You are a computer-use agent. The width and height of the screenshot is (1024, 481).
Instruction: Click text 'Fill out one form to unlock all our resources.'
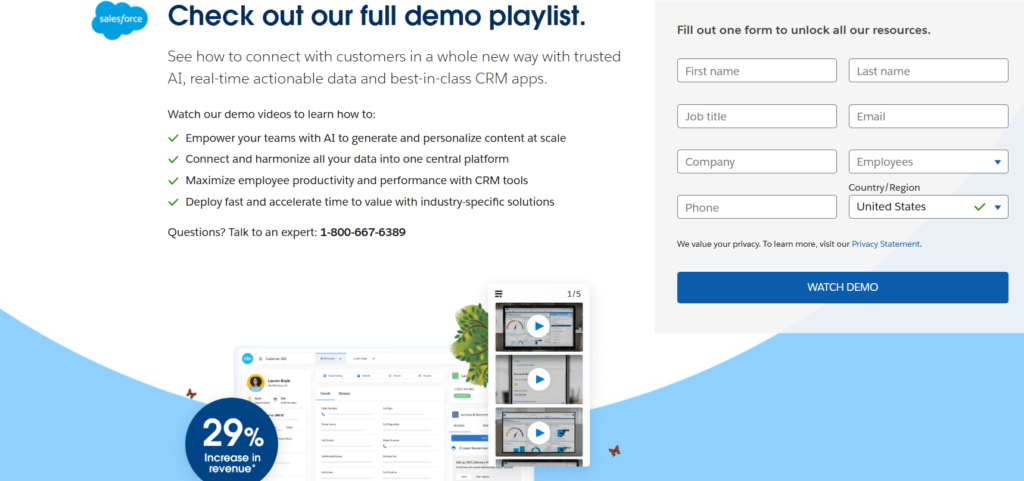(804, 30)
